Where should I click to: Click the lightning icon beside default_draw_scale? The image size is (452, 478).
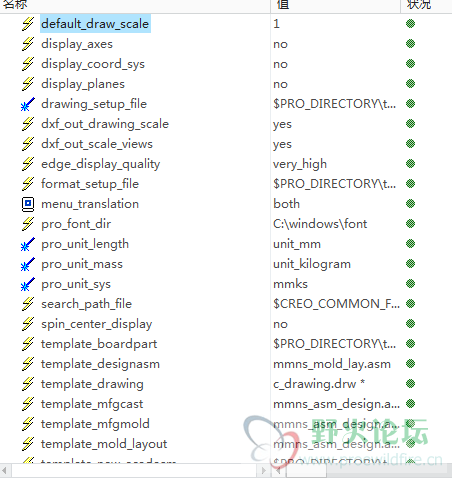(x=28, y=24)
